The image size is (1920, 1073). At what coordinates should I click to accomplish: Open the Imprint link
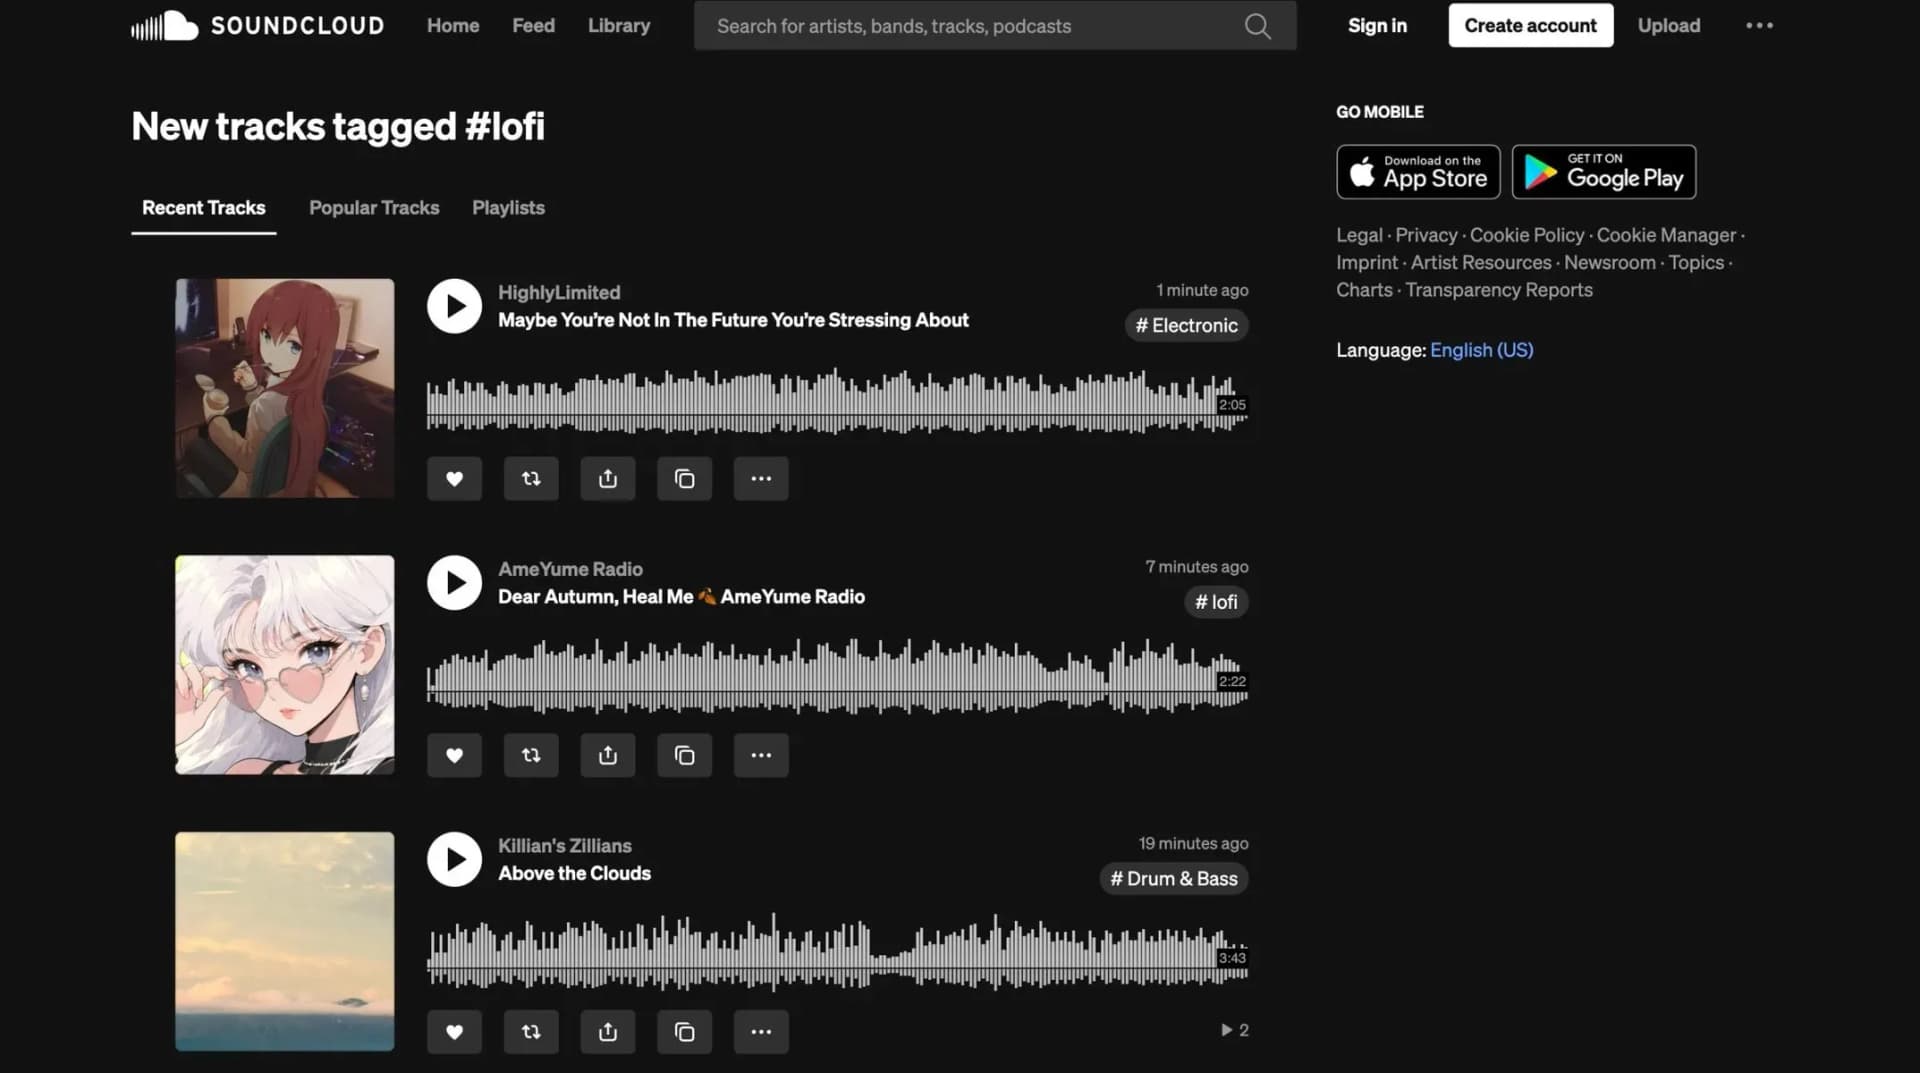pos(1367,262)
